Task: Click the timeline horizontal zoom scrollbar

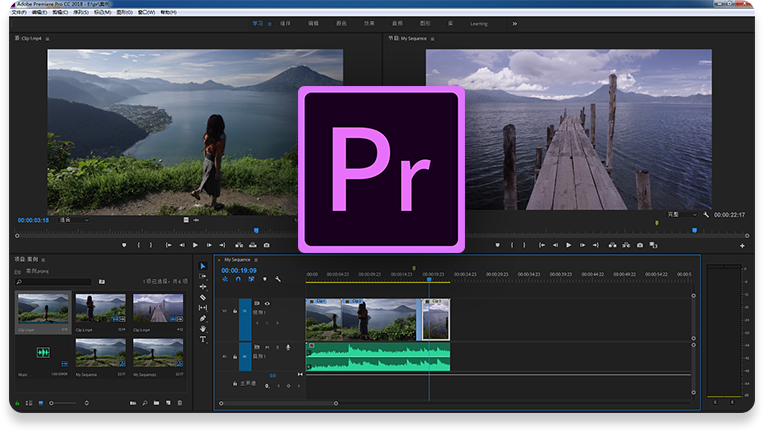Action: pyautogui.click(x=278, y=403)
